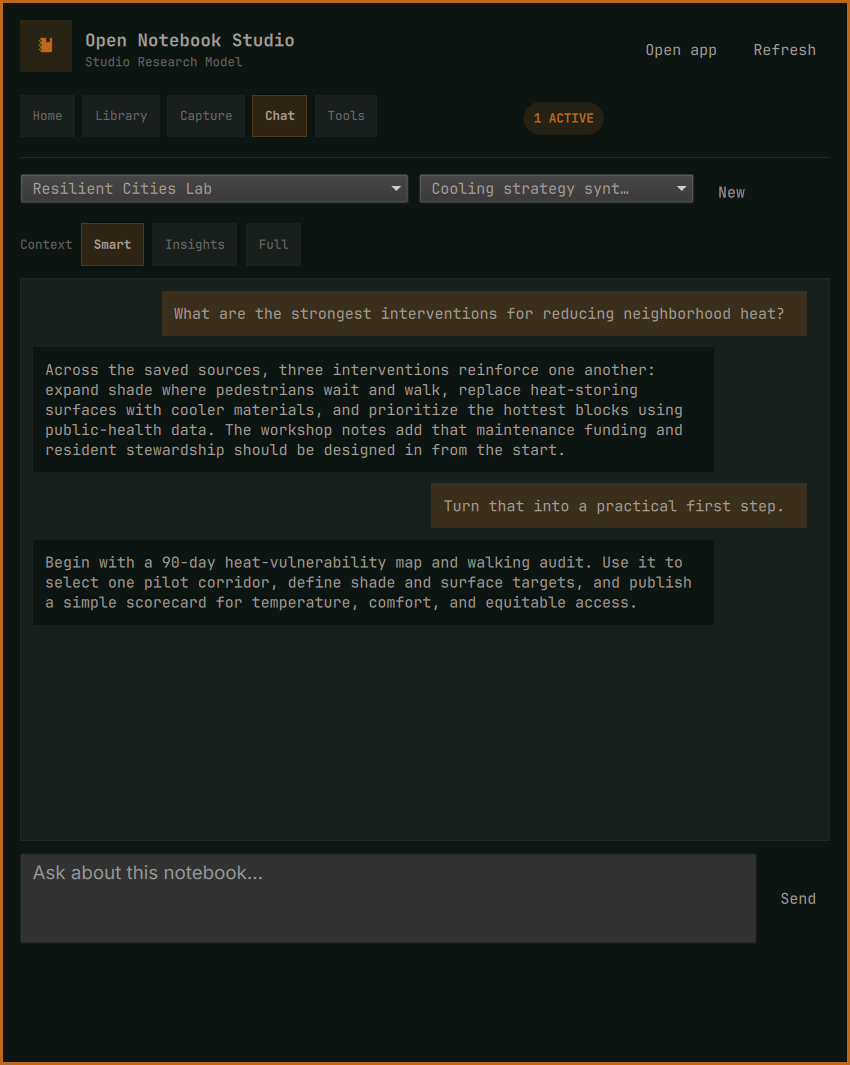Start a New chat session
This screenshot has width=850, height=1065.
pos(731,192)
